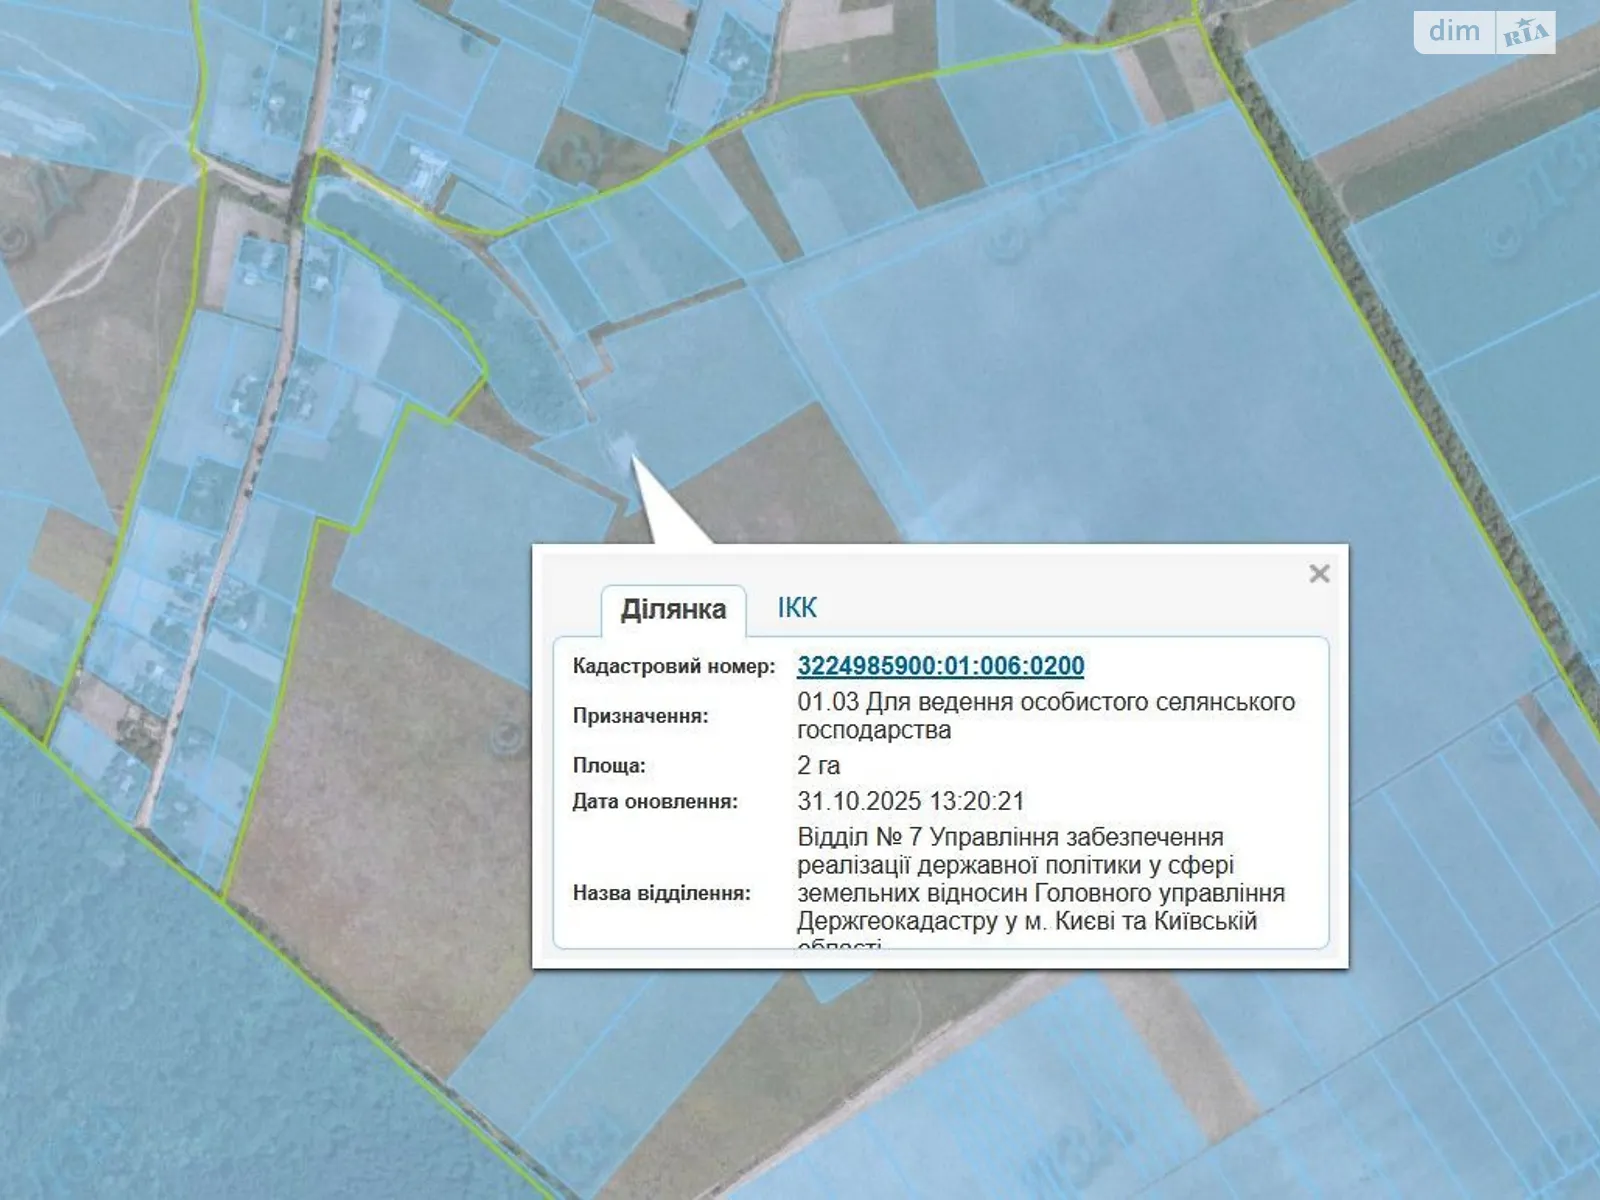
Task: Switch to the ІКК tab
Action: coord(797,607)
